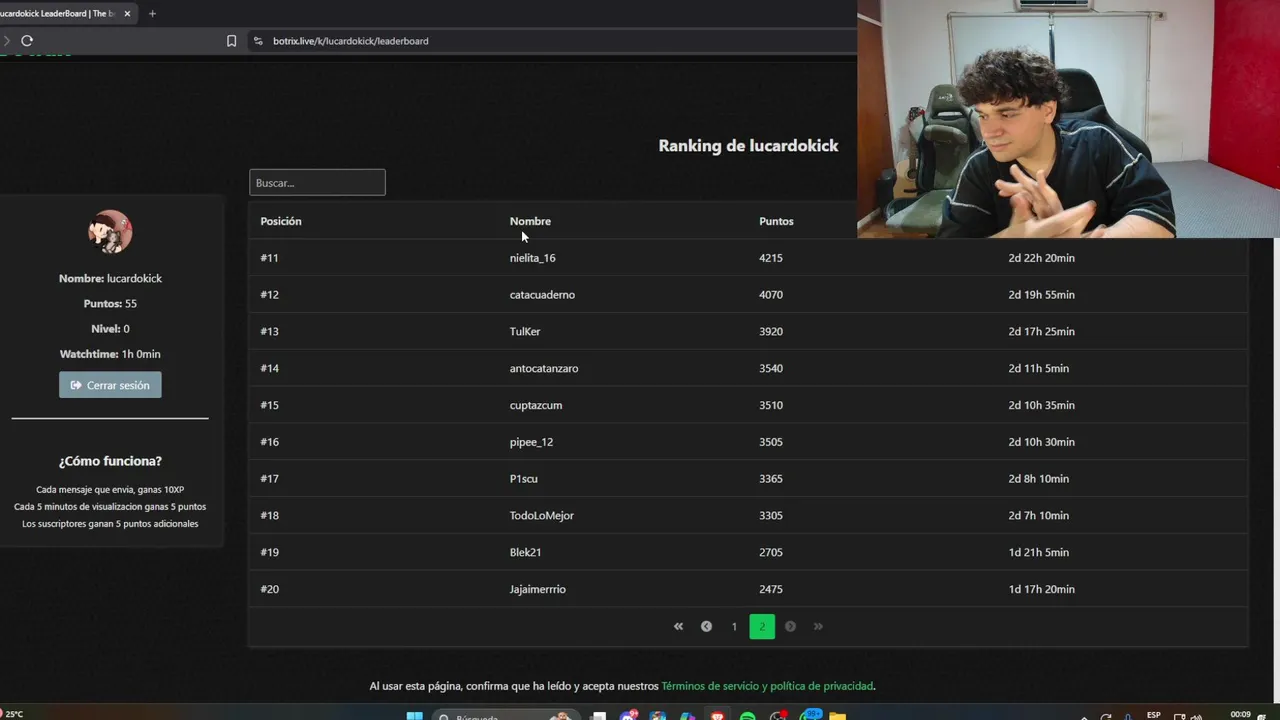The image size is (1280, 720).
Task: Select user antocatanzaro in ranking
Action: (544, 369)
